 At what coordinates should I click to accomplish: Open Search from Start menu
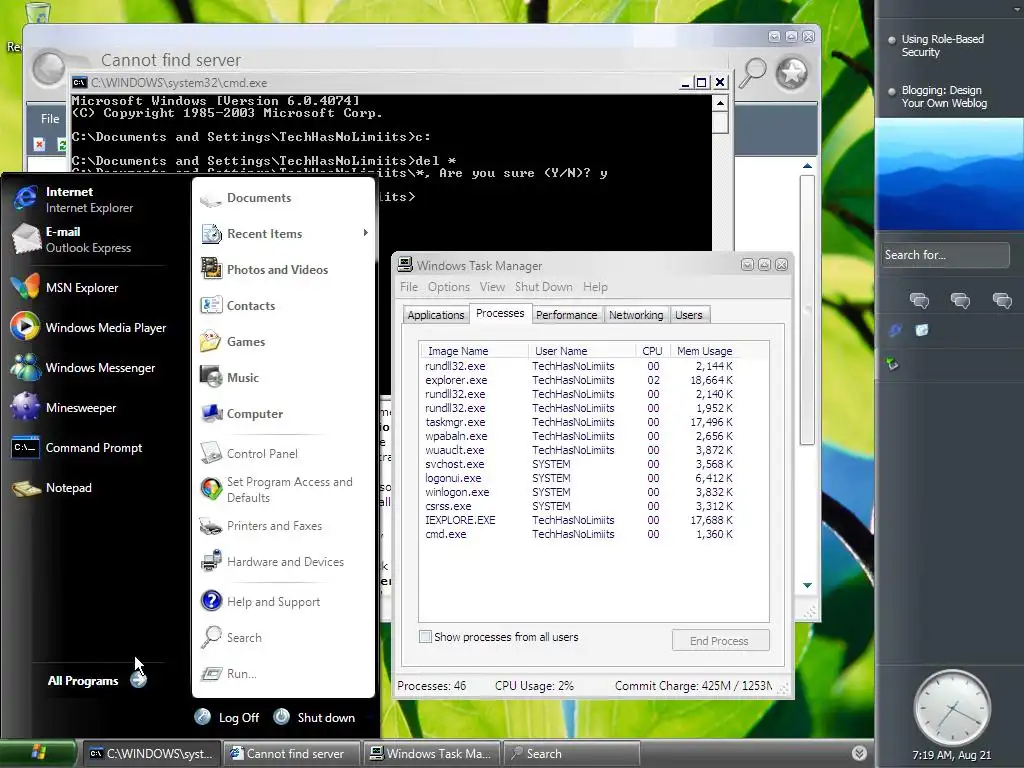pyautogui.click(x=231, y=637)
